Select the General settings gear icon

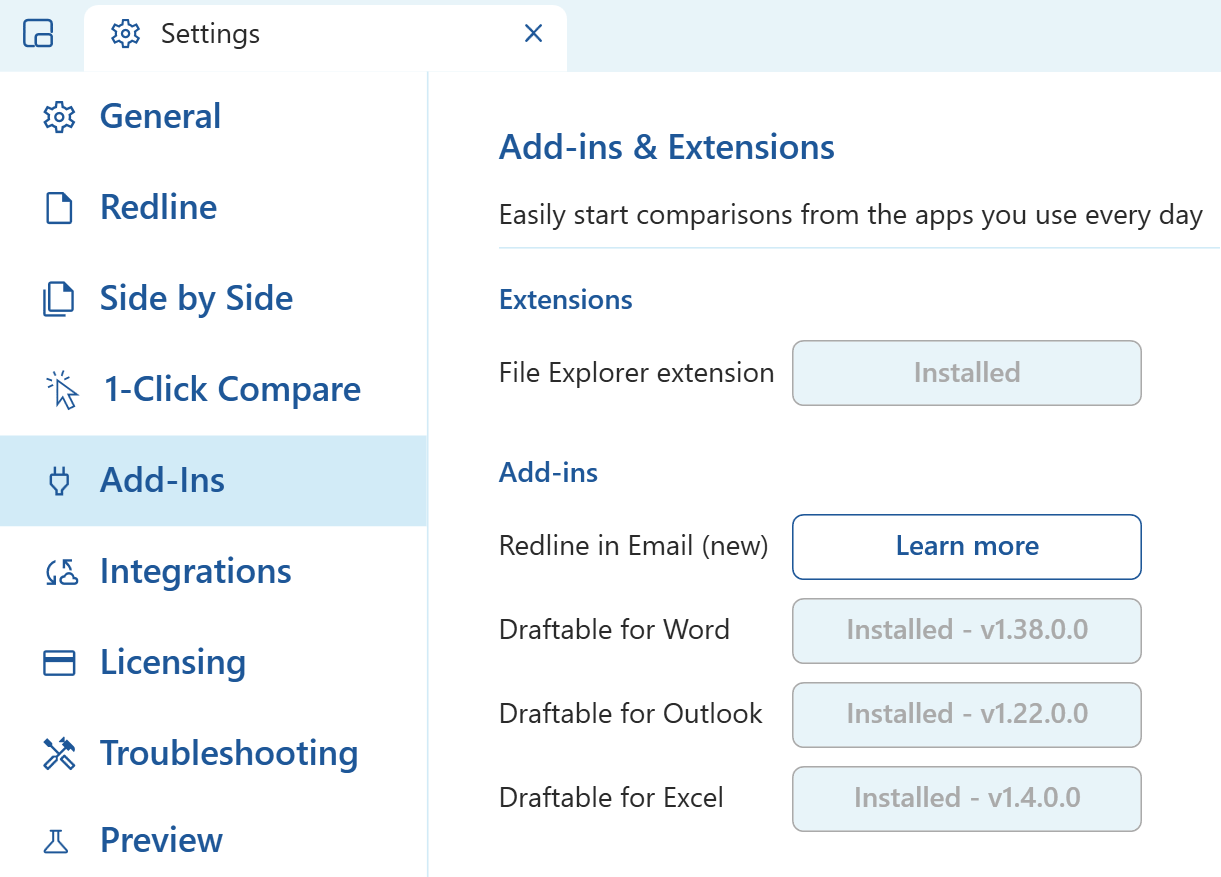pos(59,117)
